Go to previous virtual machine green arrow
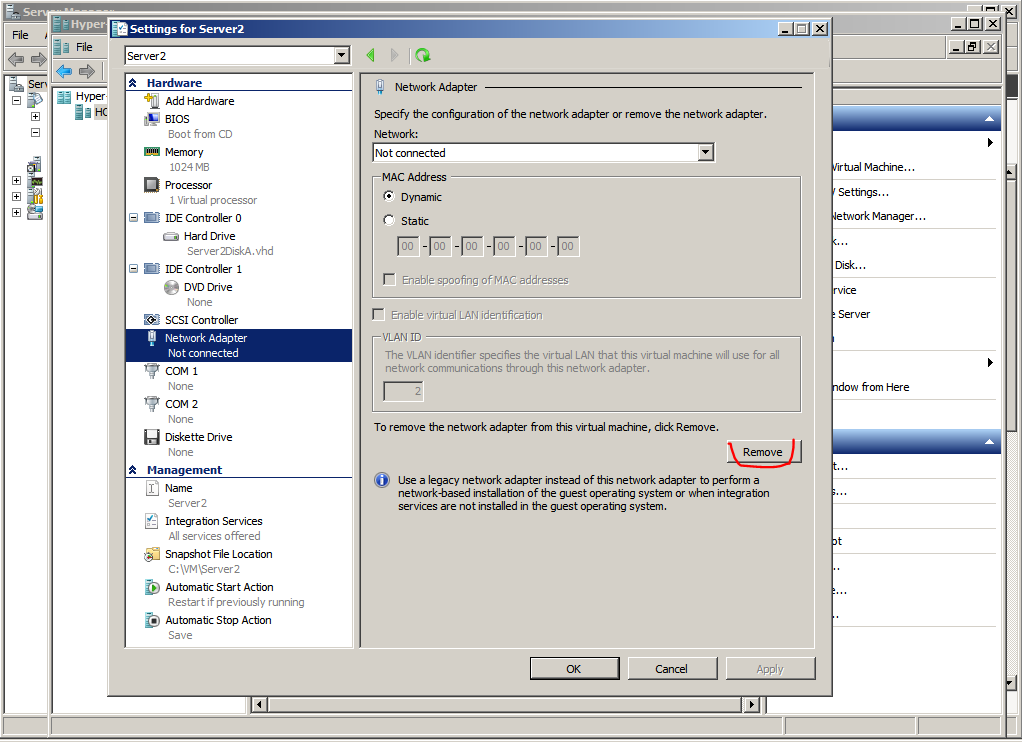The height and width of the screenshot is (742, 1022). 370,55
